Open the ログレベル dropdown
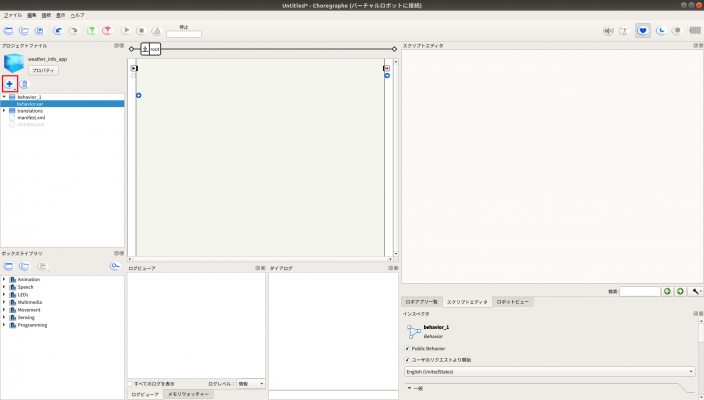The height and width of the screenshot is (400, 704). point(250,383)
